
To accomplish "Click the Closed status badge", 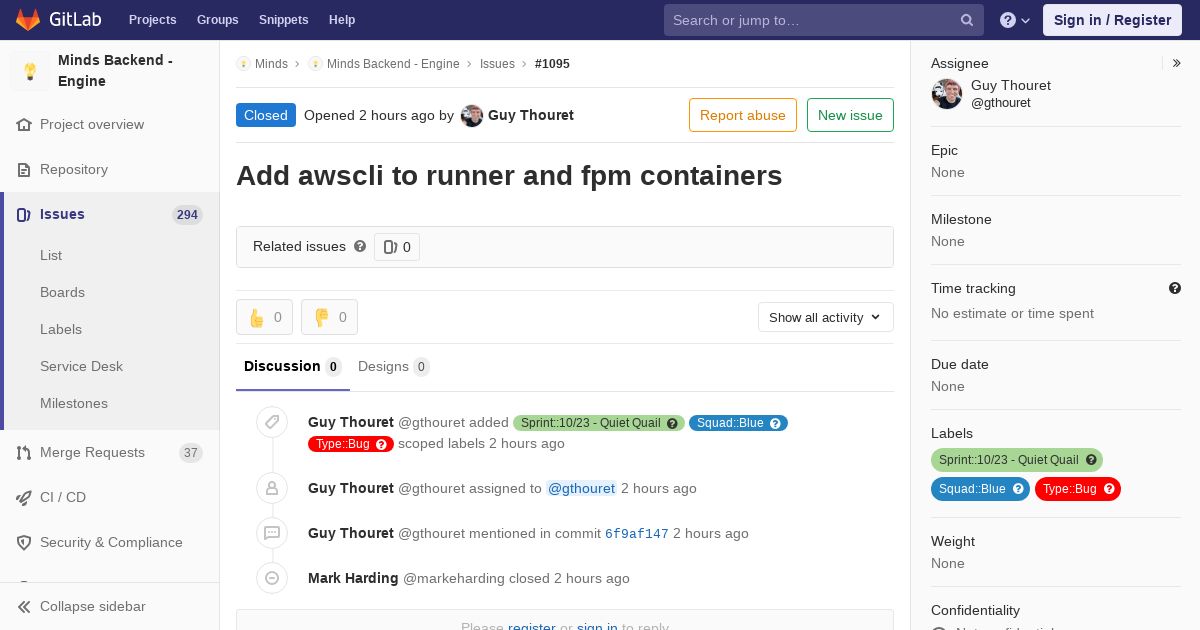I will point(266,115).
